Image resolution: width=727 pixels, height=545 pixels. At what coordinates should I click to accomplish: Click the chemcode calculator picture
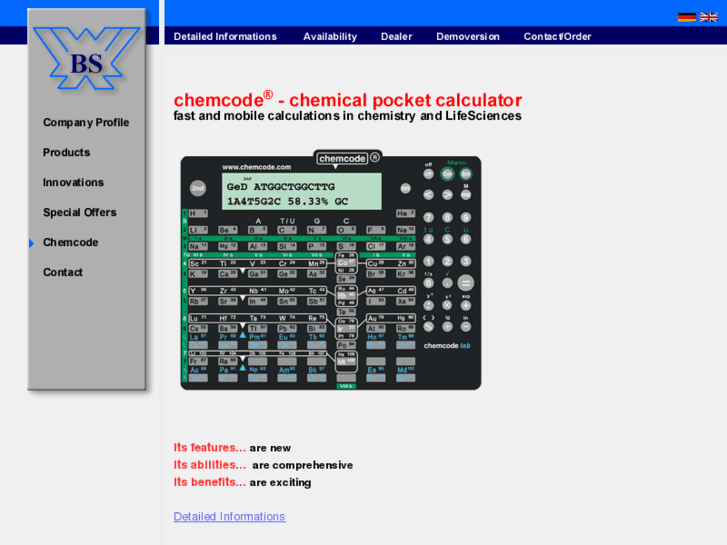(x=331, y=269)
